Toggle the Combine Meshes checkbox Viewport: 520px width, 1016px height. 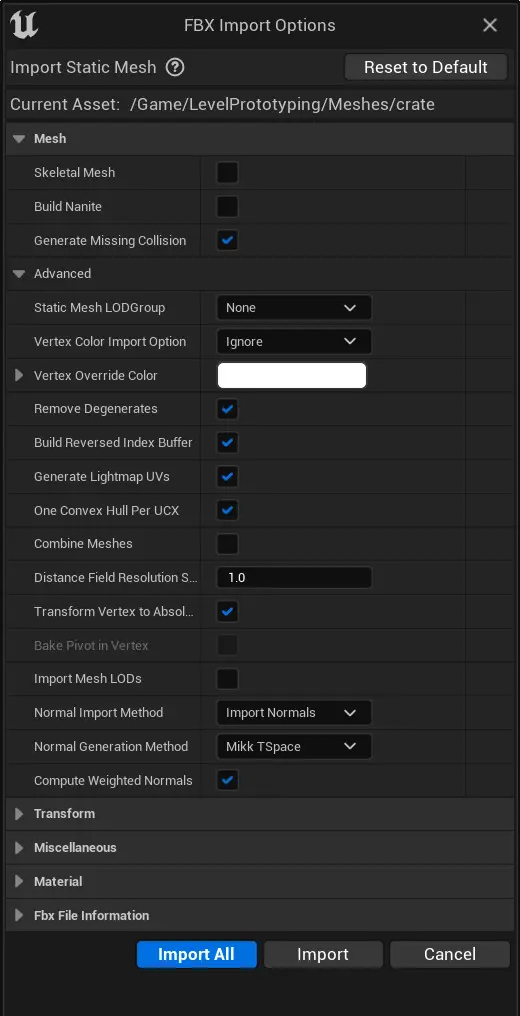click(x=227, y=544)
